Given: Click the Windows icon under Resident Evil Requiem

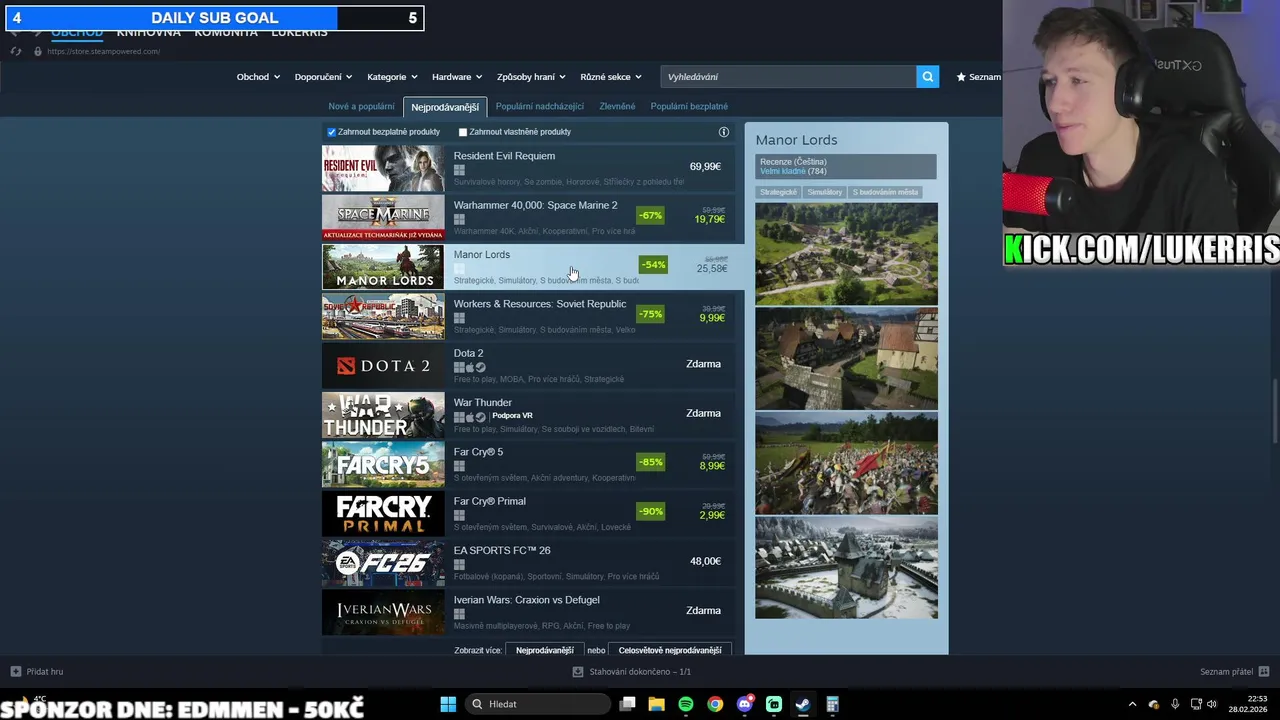Looking at the screenshot, I should [459, 170].
